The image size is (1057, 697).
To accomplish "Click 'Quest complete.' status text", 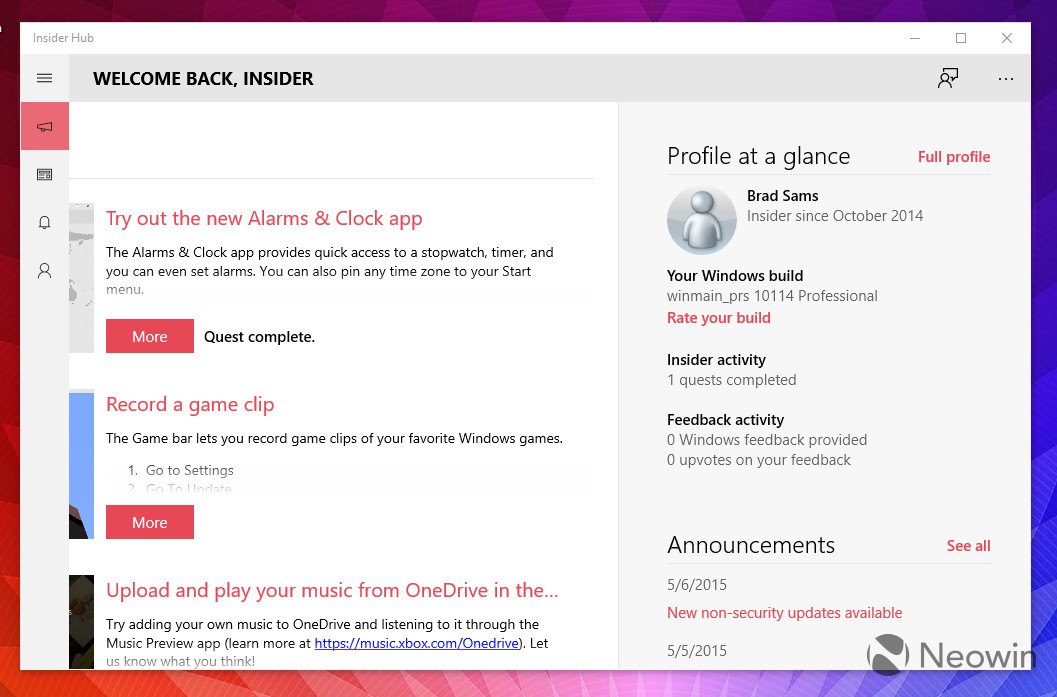I will [x=260, y=337].
